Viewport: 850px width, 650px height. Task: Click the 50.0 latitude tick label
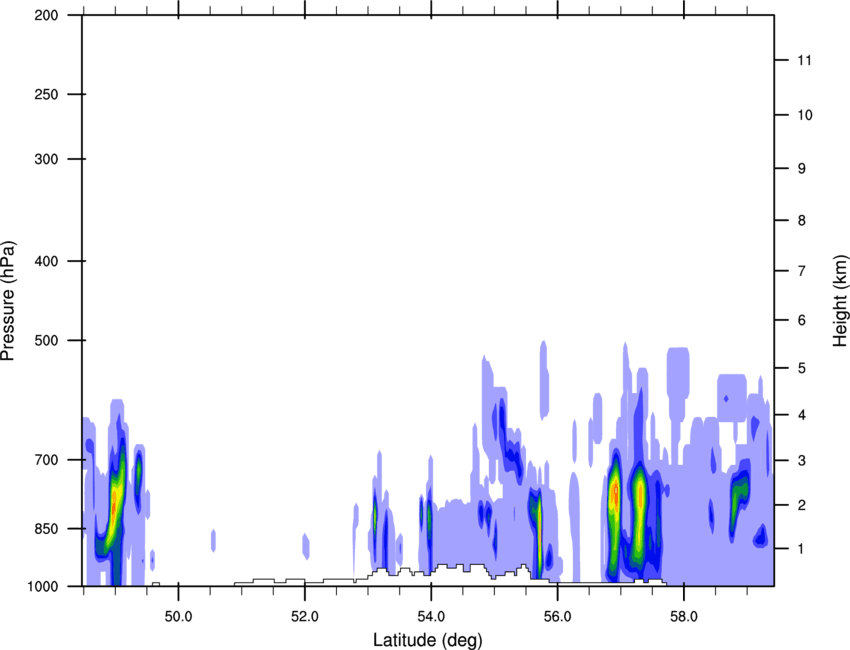tap(178, 617)
